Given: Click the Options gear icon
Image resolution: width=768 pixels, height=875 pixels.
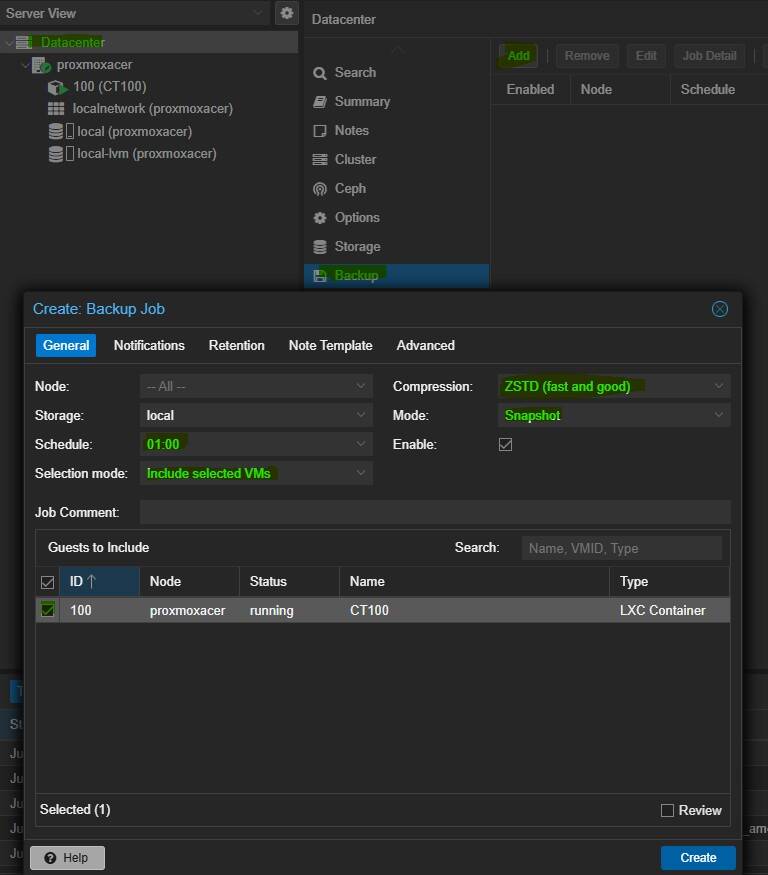Looking at the screenshot, I should tap(320, 218).
